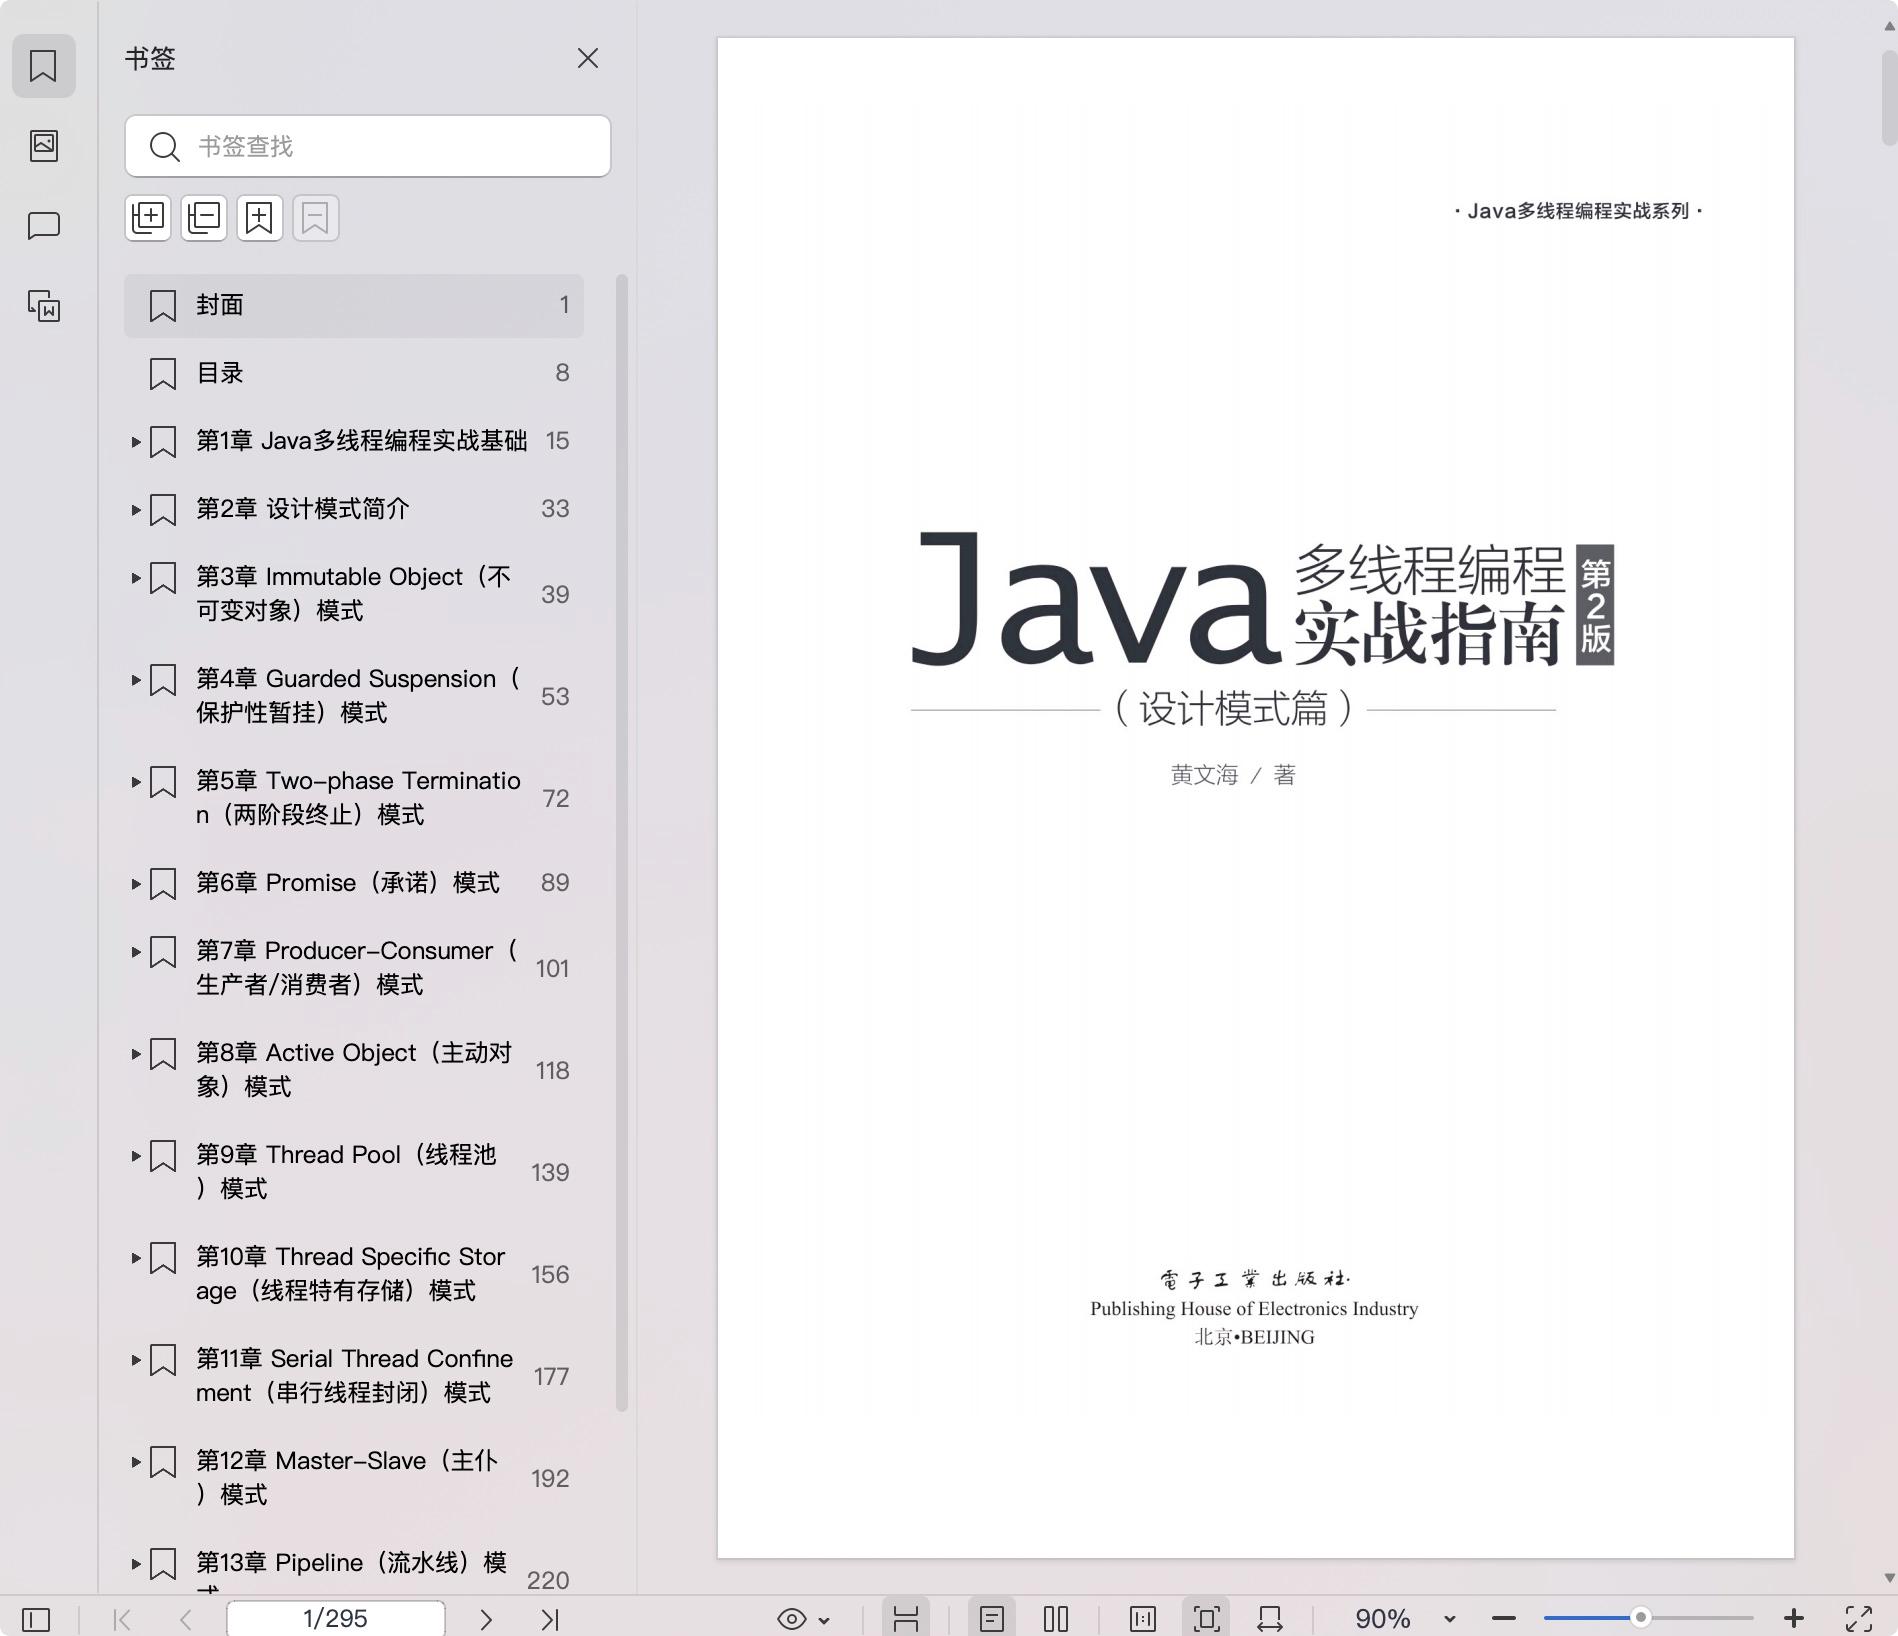Switch to single page view
1898x1636 pixels.
pyautogui.click(x=992, y=1619)
